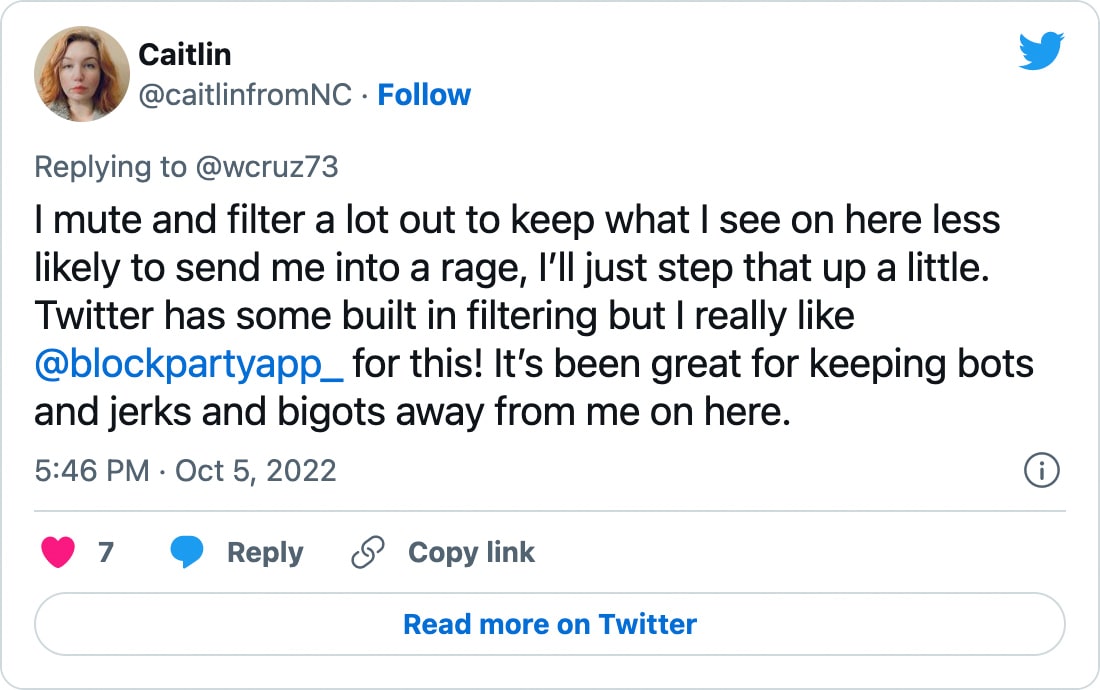The height and width of the screenshot is (690, 1100).
Task: Click the chain link icon
Action: [x=368, y=553]
